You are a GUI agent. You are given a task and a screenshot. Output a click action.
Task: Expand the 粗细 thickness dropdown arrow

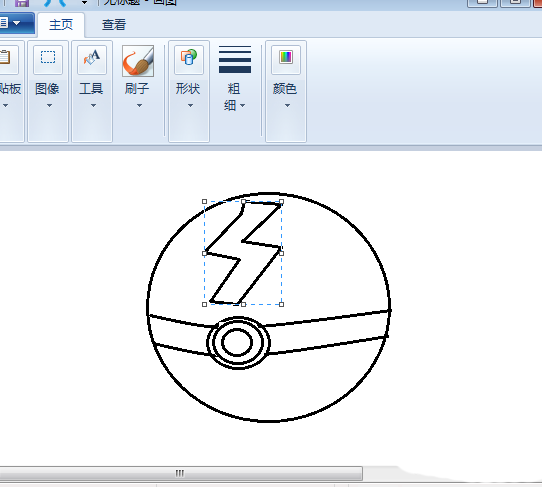pos(243,105)
